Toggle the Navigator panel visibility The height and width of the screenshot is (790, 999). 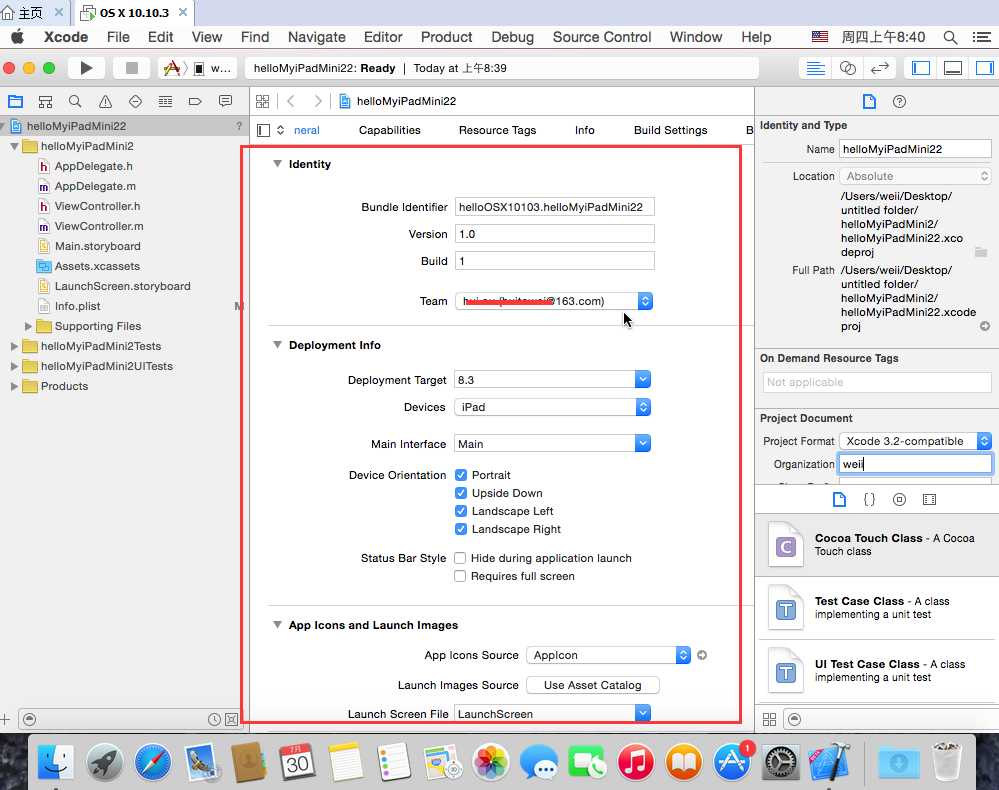921,68
